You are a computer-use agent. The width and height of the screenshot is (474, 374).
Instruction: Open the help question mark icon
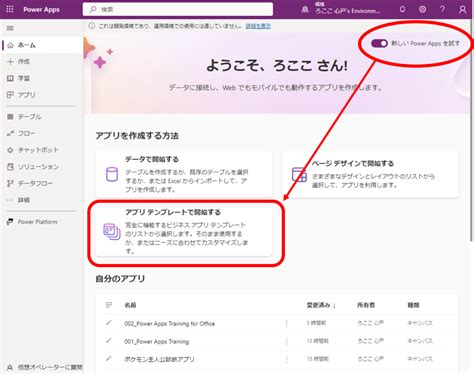click(x=442, y=9)
